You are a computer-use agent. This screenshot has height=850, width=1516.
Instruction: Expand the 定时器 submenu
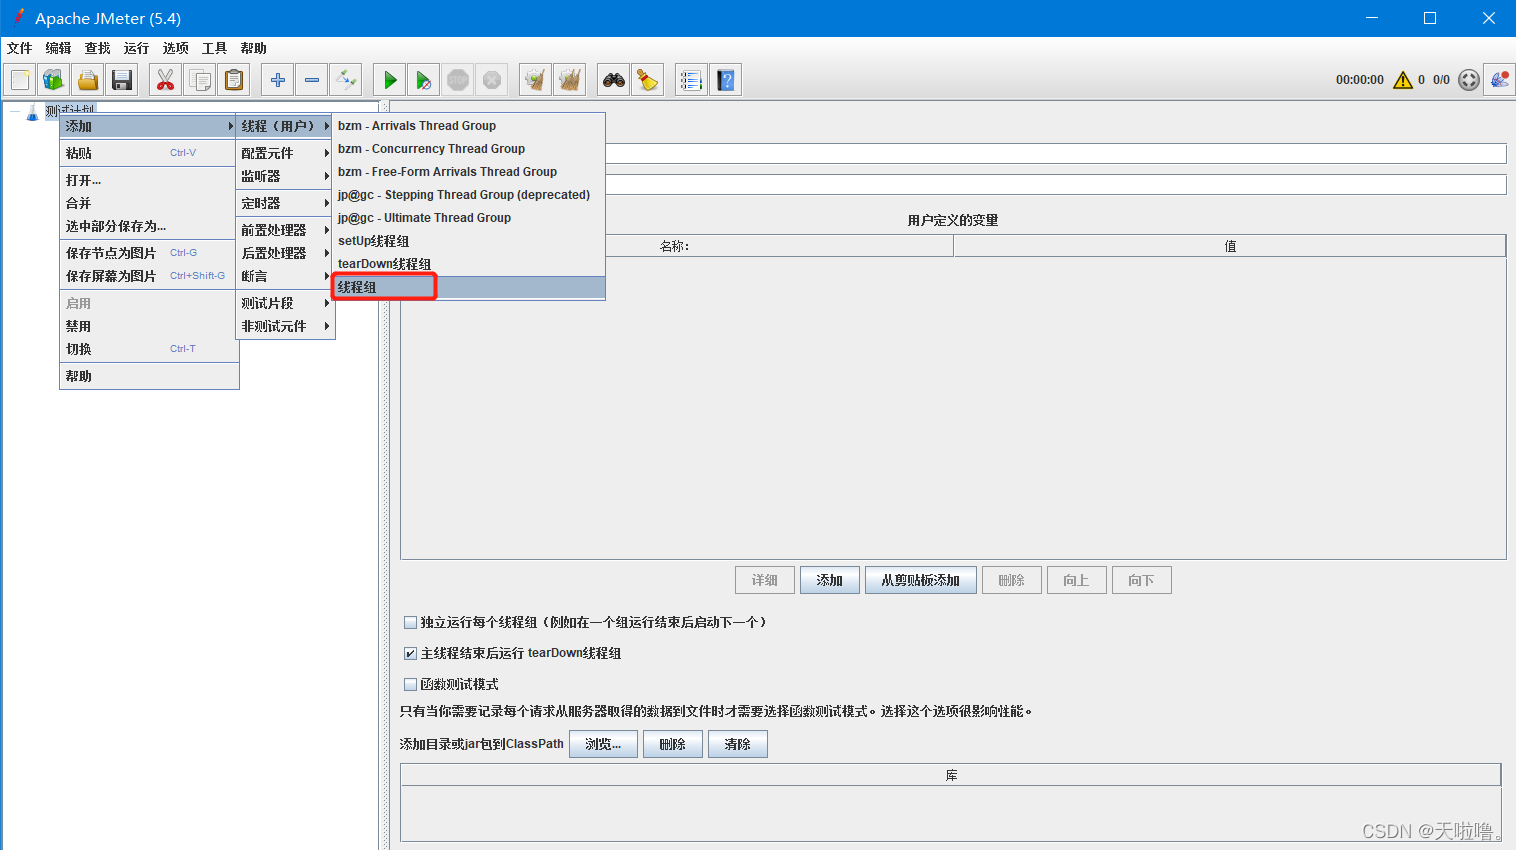(x=285, y=203)
